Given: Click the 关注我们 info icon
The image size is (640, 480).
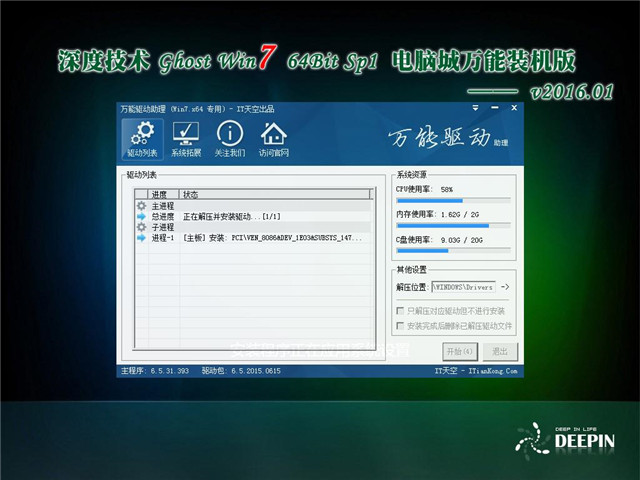Looking at the screenshot, I should click(x=230, y=139).
